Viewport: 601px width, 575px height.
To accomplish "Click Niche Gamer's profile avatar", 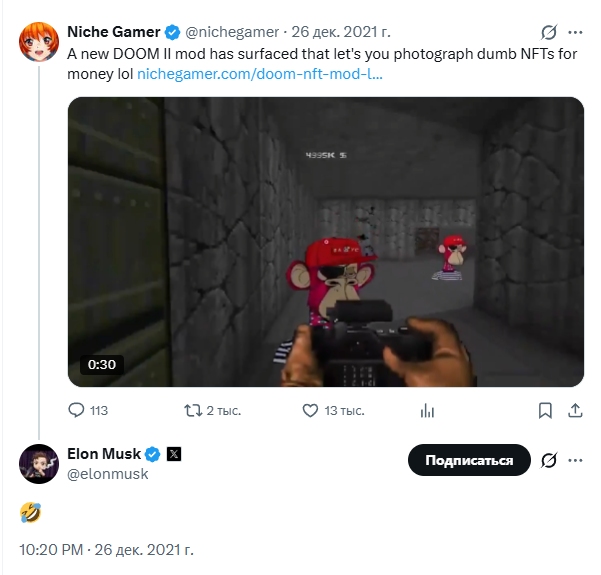I will [x=39, y=41].
